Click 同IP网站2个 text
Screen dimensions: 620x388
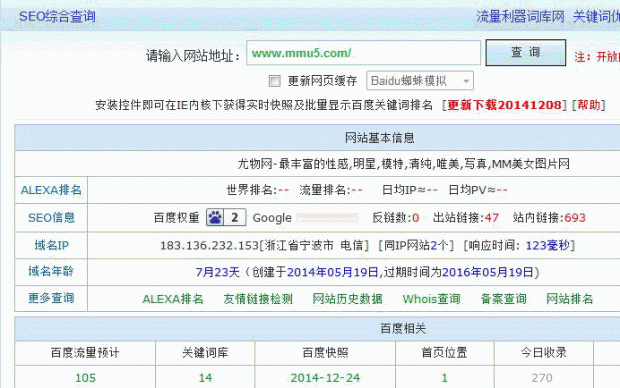coord(416,246)
